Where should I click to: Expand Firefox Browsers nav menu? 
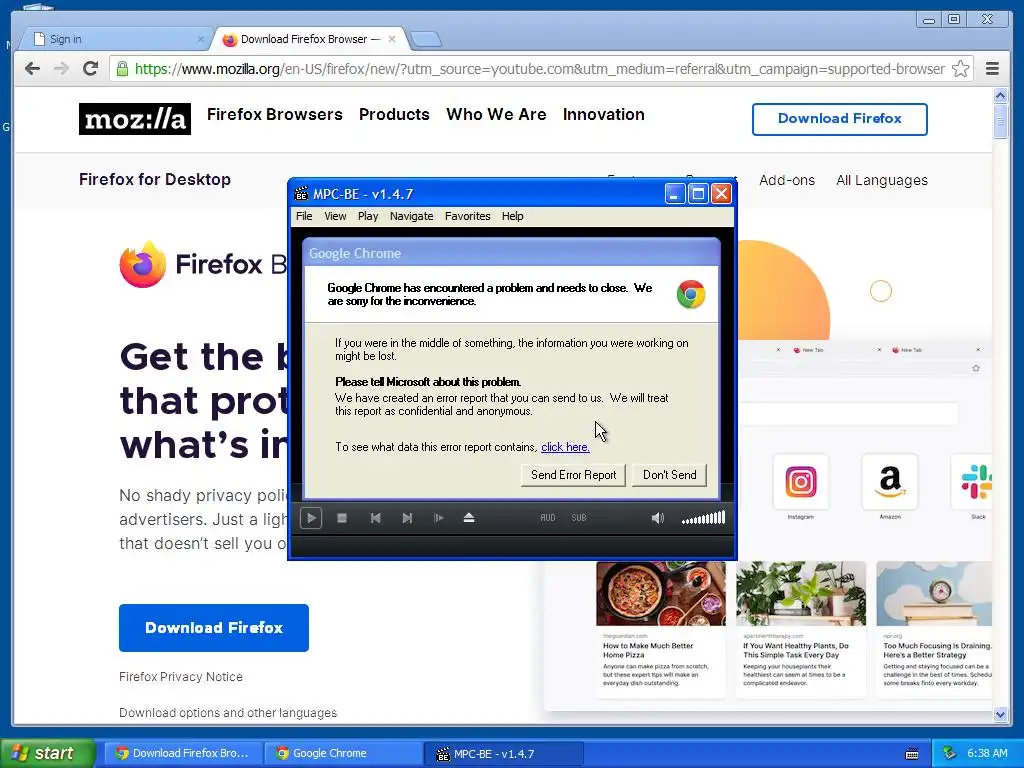click(x=274, y=114)
